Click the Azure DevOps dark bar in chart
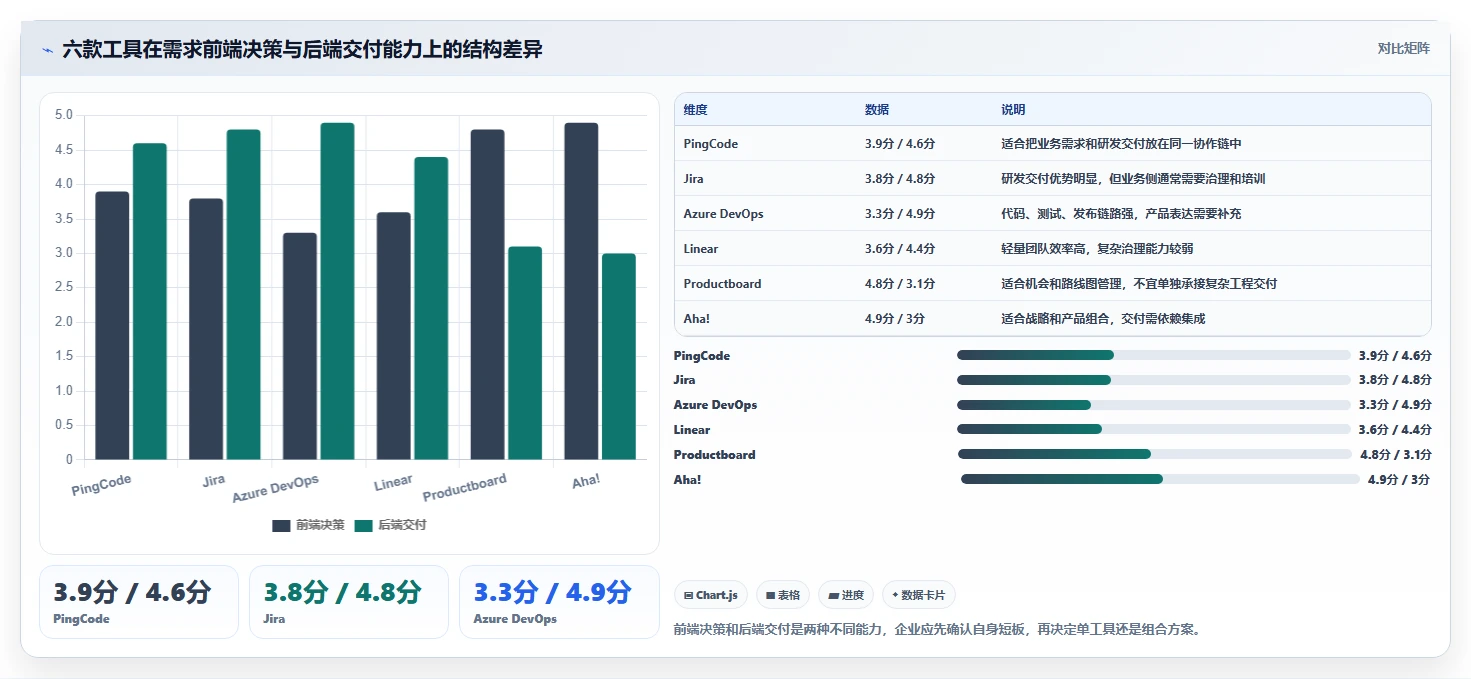 click(x=300, y=346)
